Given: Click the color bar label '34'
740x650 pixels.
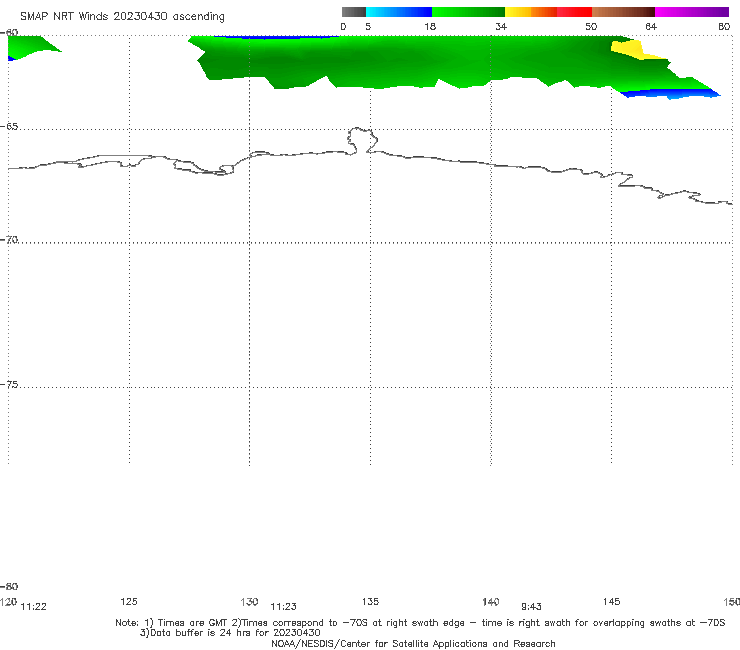Looking at the screenshot, I should pyautogui.click(x=501, y=26).
